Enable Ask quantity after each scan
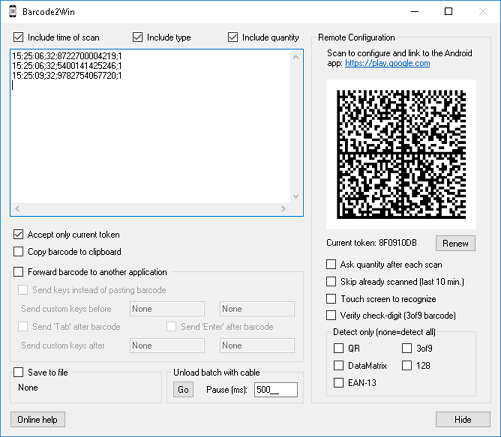Image resolution: width=501 pixels, height=437 pixels. pyautogui.click(x=331, y=265)
